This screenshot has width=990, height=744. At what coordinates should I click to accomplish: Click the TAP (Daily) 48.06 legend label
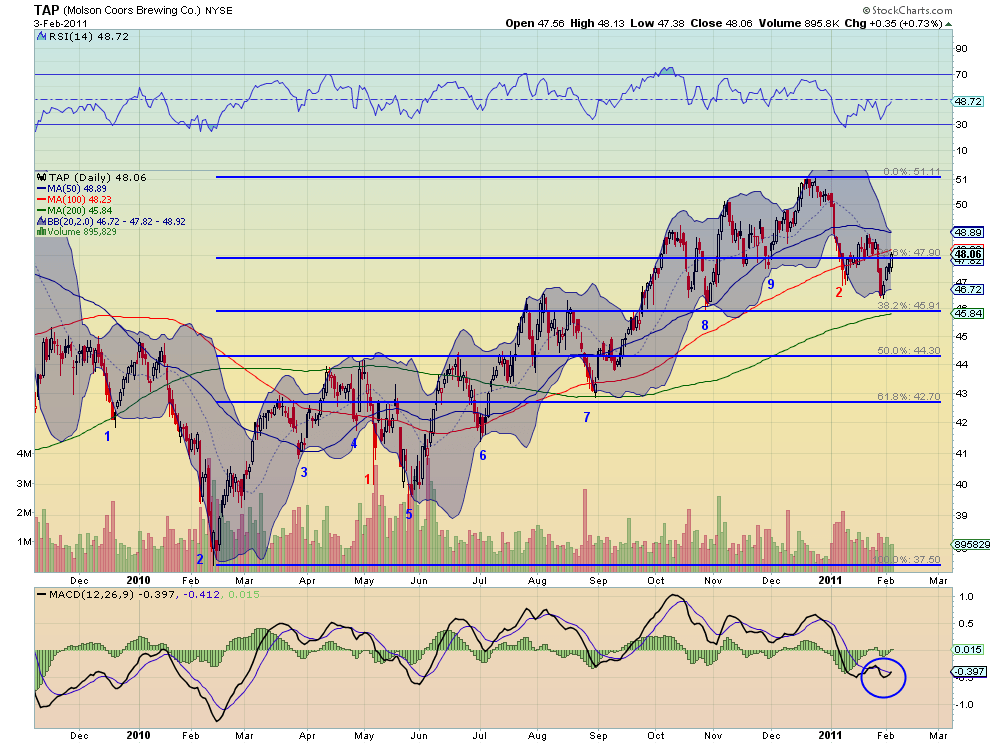click(97, 177)
